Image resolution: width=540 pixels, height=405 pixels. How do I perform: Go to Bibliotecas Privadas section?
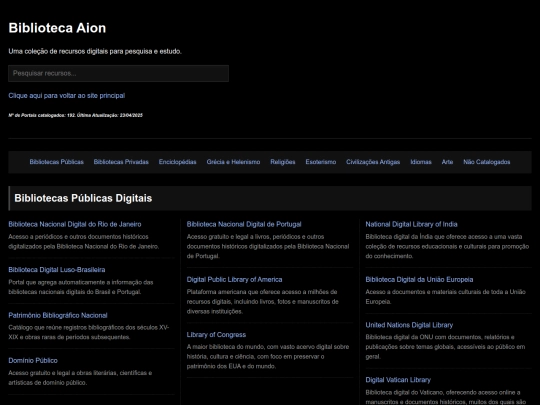click(121, 162)
